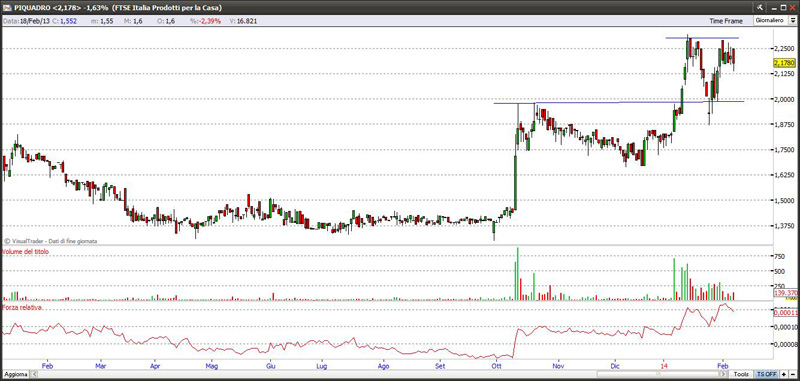Click the C: 1,552 close value
Viewport: 800px width, 381px height.
pyautogui.click(x=65, y=21)
